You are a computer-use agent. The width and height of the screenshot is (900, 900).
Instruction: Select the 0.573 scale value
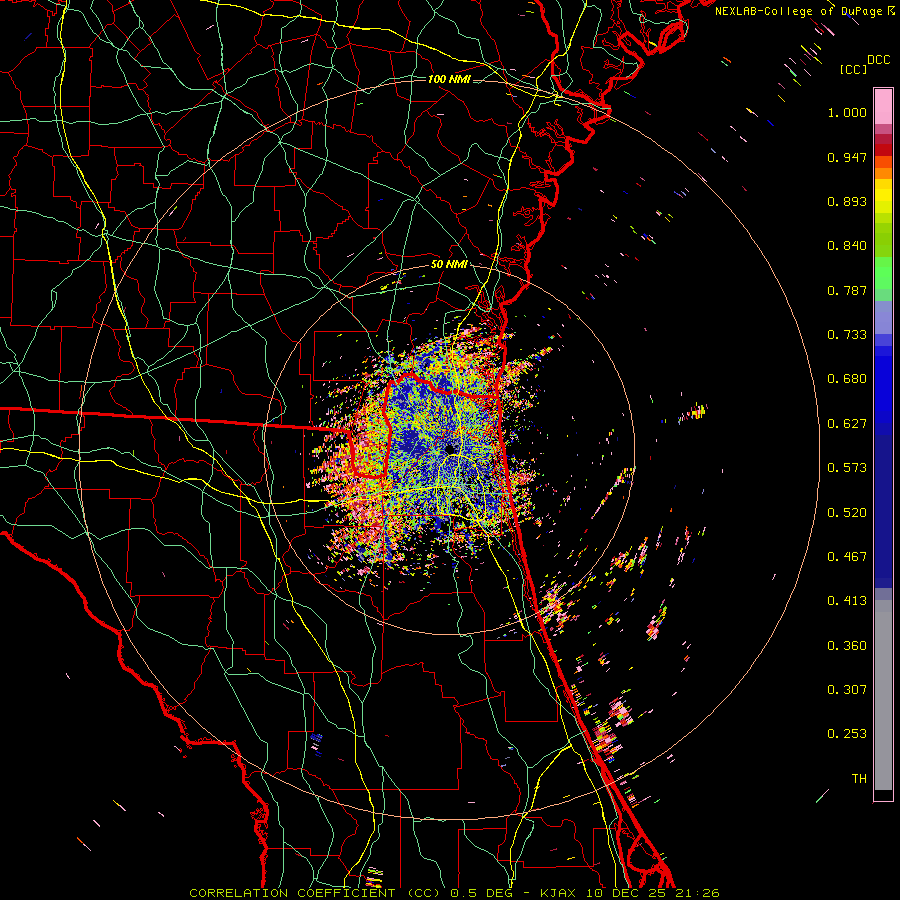(847, 468)
